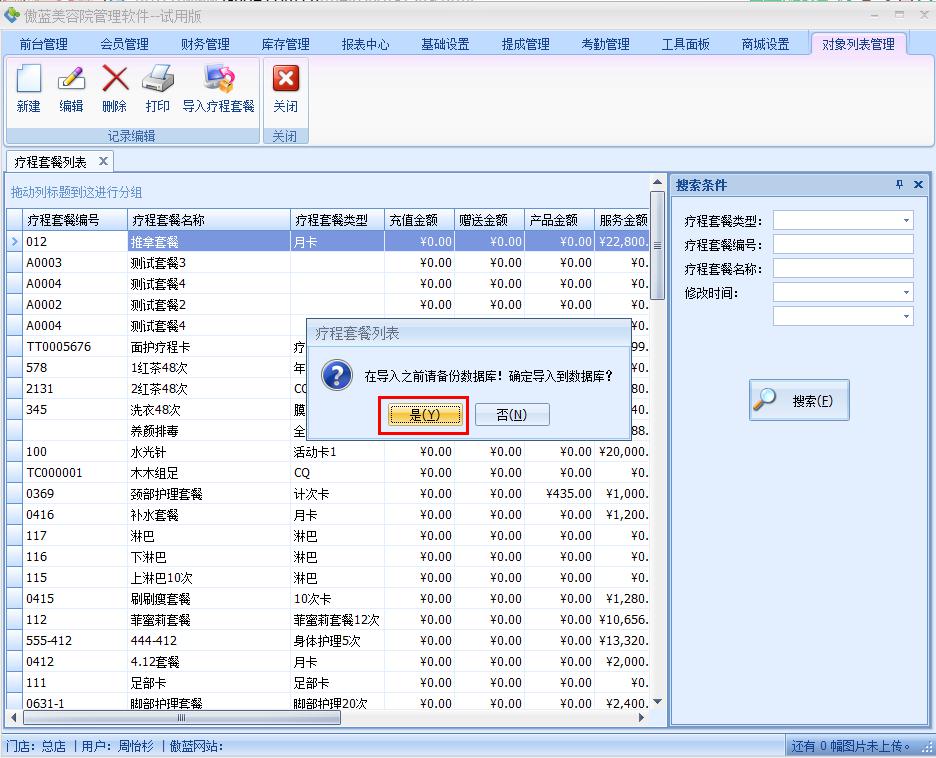Click the 导入疗程套餐 import icon

pos(218,80)
